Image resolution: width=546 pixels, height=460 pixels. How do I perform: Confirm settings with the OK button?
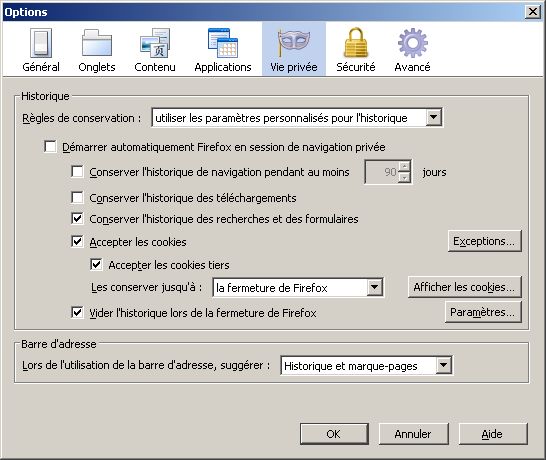pyautogui.click(x=334, y=434)
